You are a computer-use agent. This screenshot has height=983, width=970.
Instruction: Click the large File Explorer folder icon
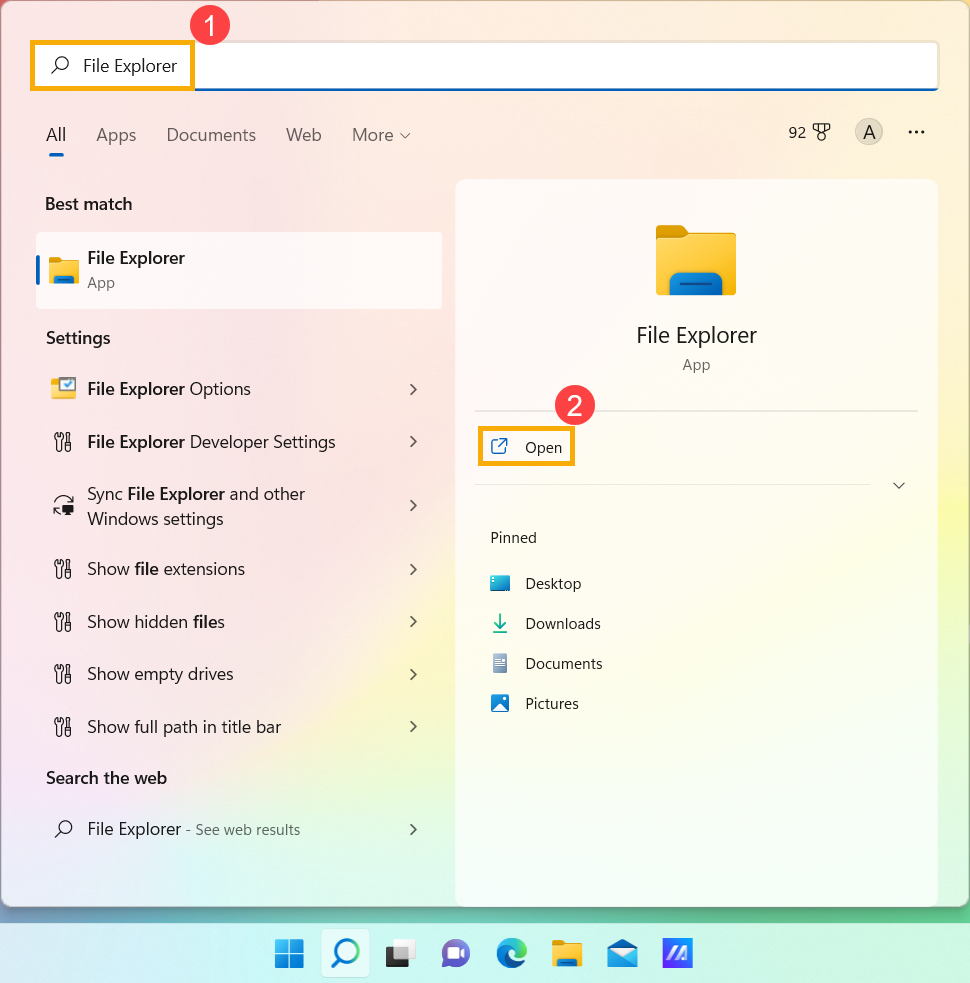coord(695,260)
